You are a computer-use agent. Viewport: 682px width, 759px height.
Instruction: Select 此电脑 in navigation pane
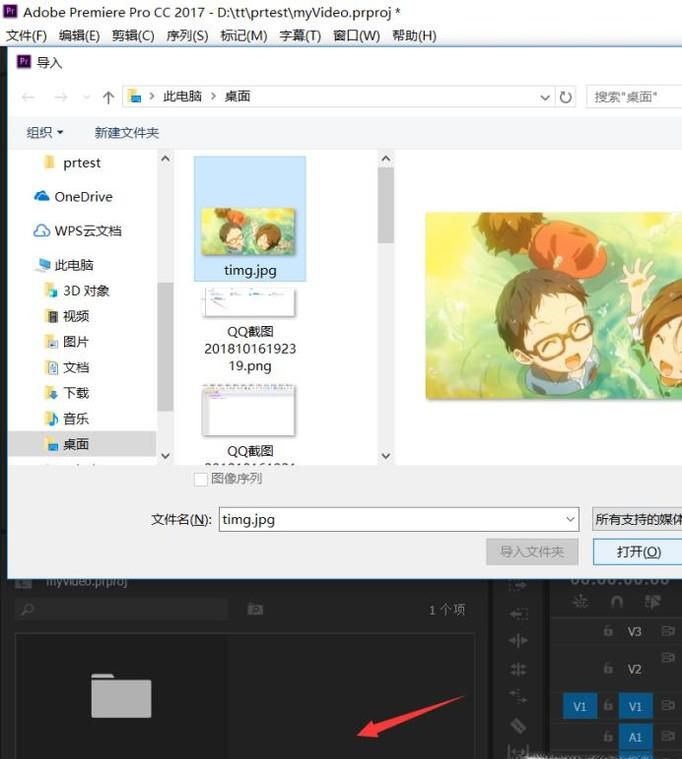pos(64,265)
